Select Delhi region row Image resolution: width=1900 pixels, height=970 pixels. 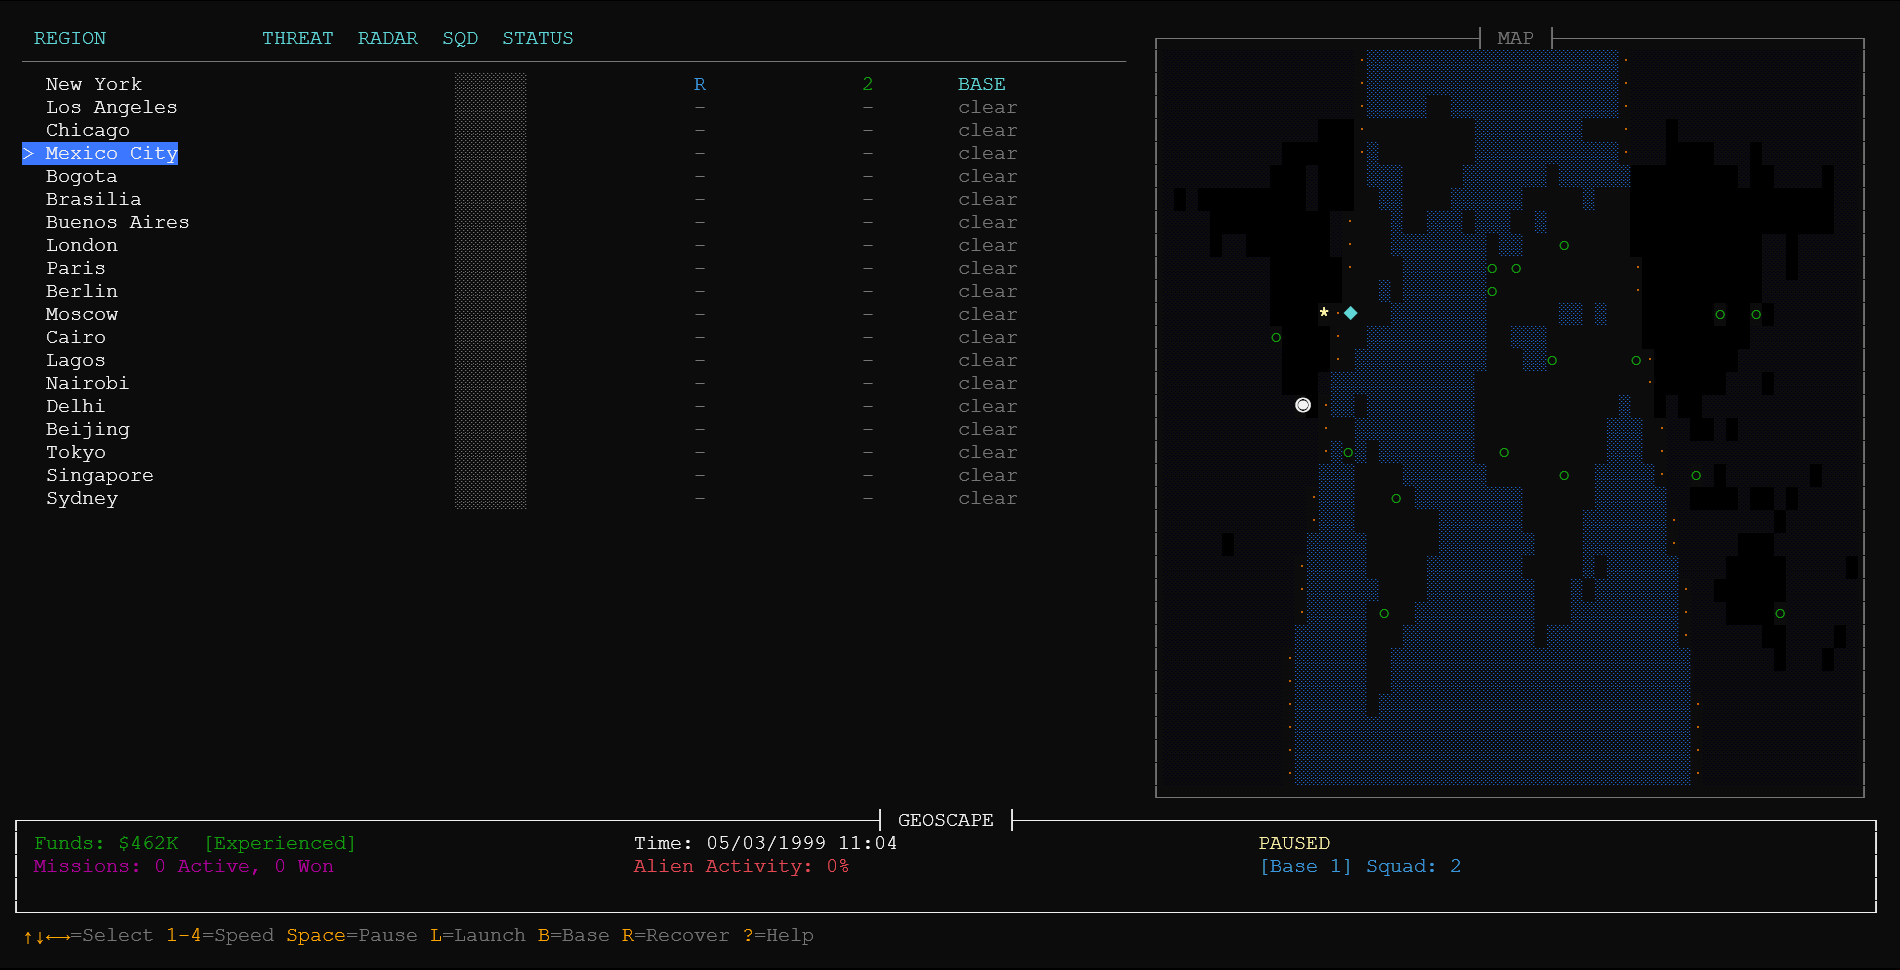pos(75,406)
